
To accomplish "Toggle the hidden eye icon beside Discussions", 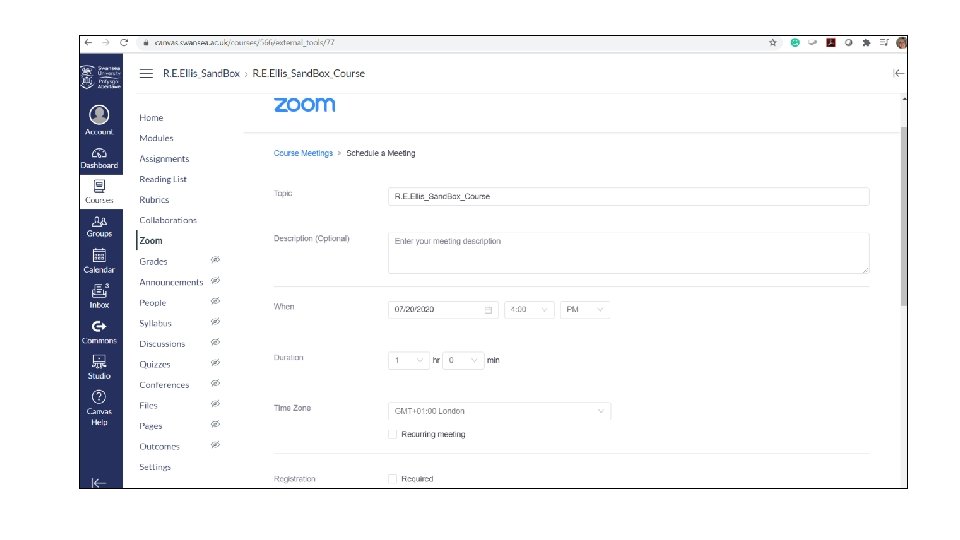I will coord(215,342).
